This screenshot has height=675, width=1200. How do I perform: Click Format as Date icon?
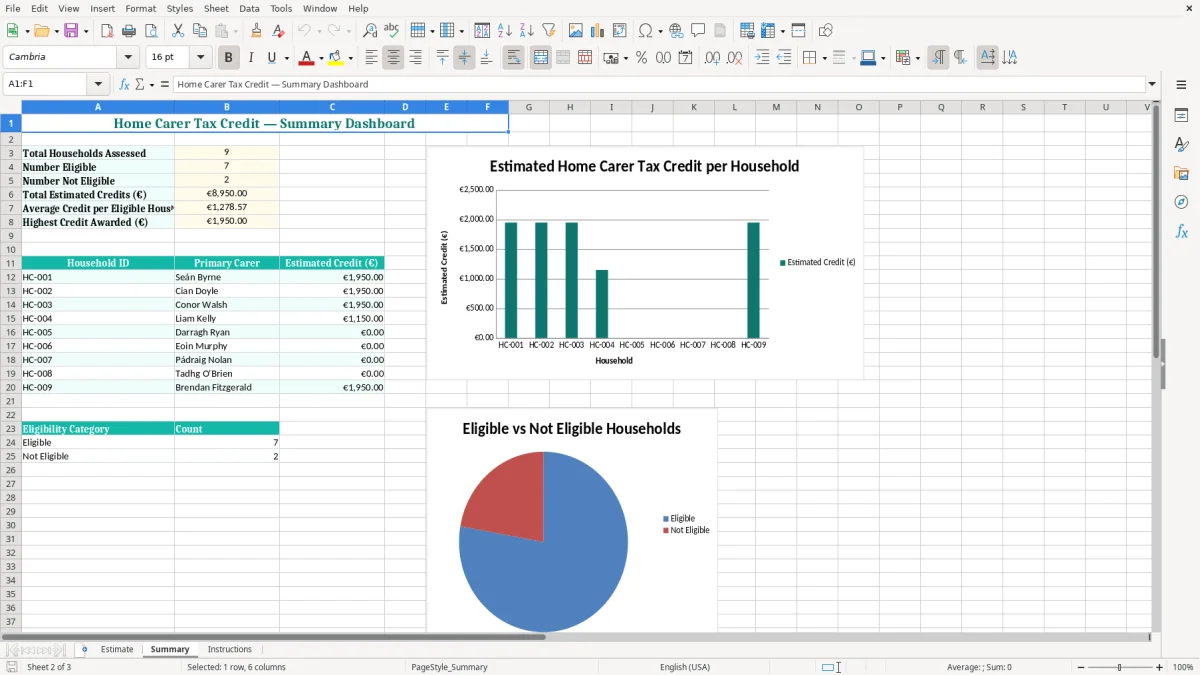685,58
